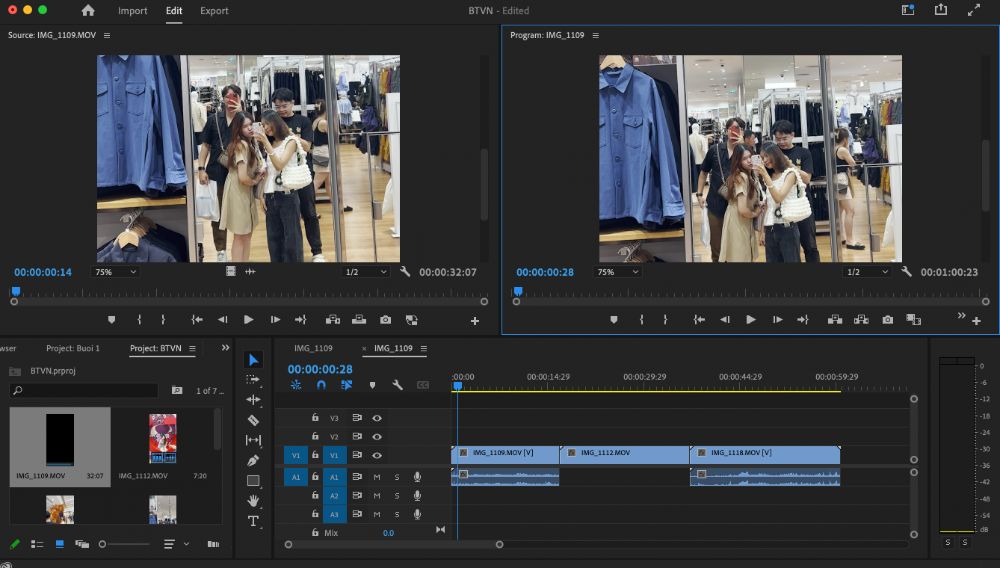Select the Type tool

click(x=253, y=521)
